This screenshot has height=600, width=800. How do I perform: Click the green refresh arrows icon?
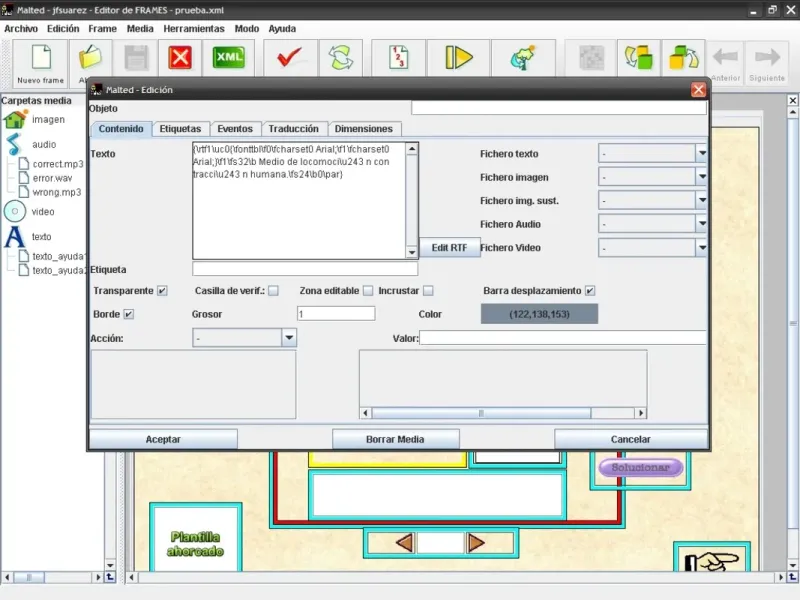(x=341, y=57)
